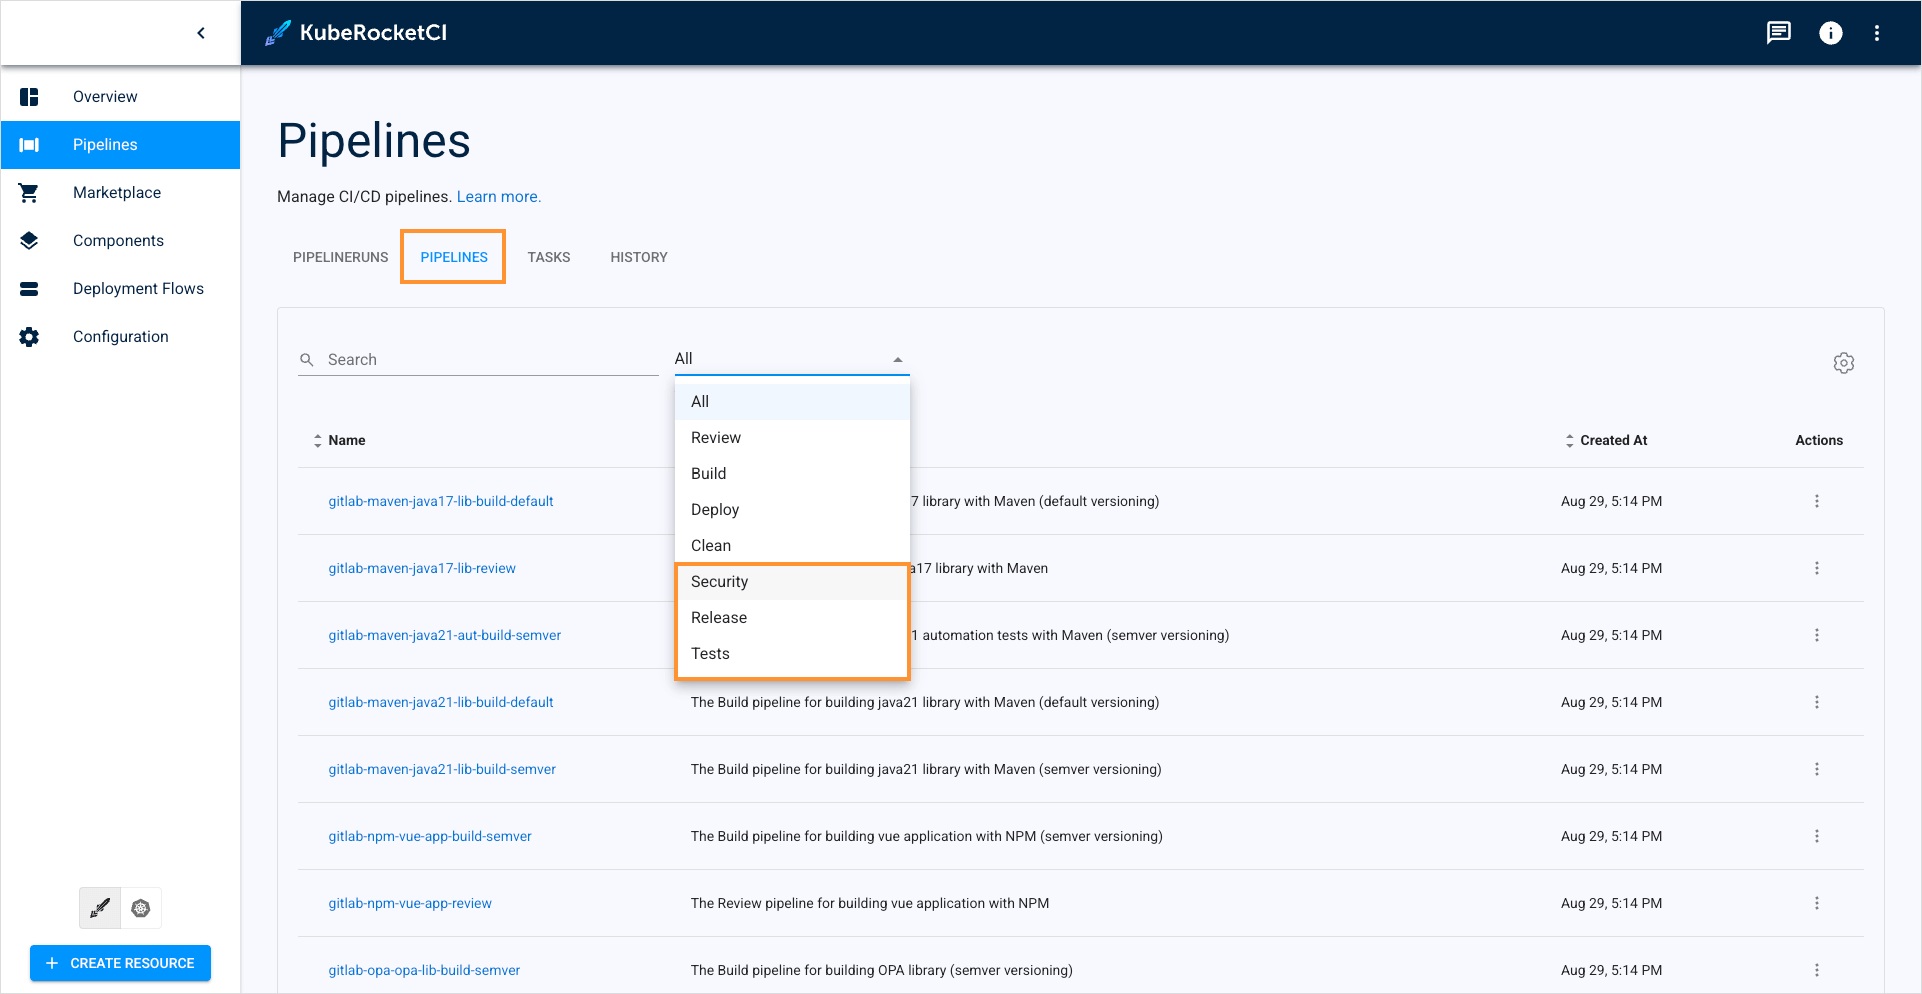
Task: Open actions menu for gitlab-maven-java17-lib-build-default
Action: (x=1816, y=501)
